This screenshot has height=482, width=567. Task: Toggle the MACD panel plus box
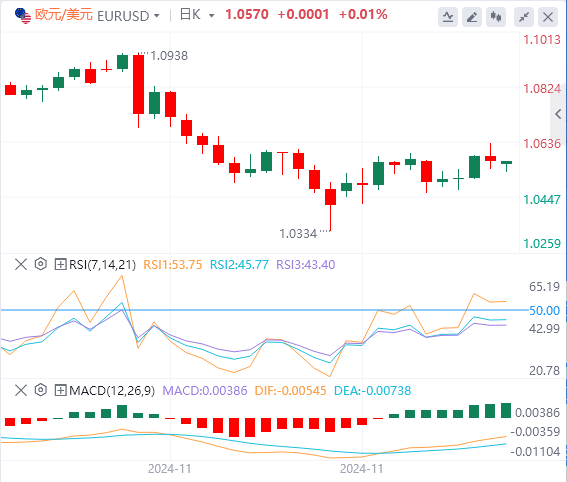(x=60, y=391)
